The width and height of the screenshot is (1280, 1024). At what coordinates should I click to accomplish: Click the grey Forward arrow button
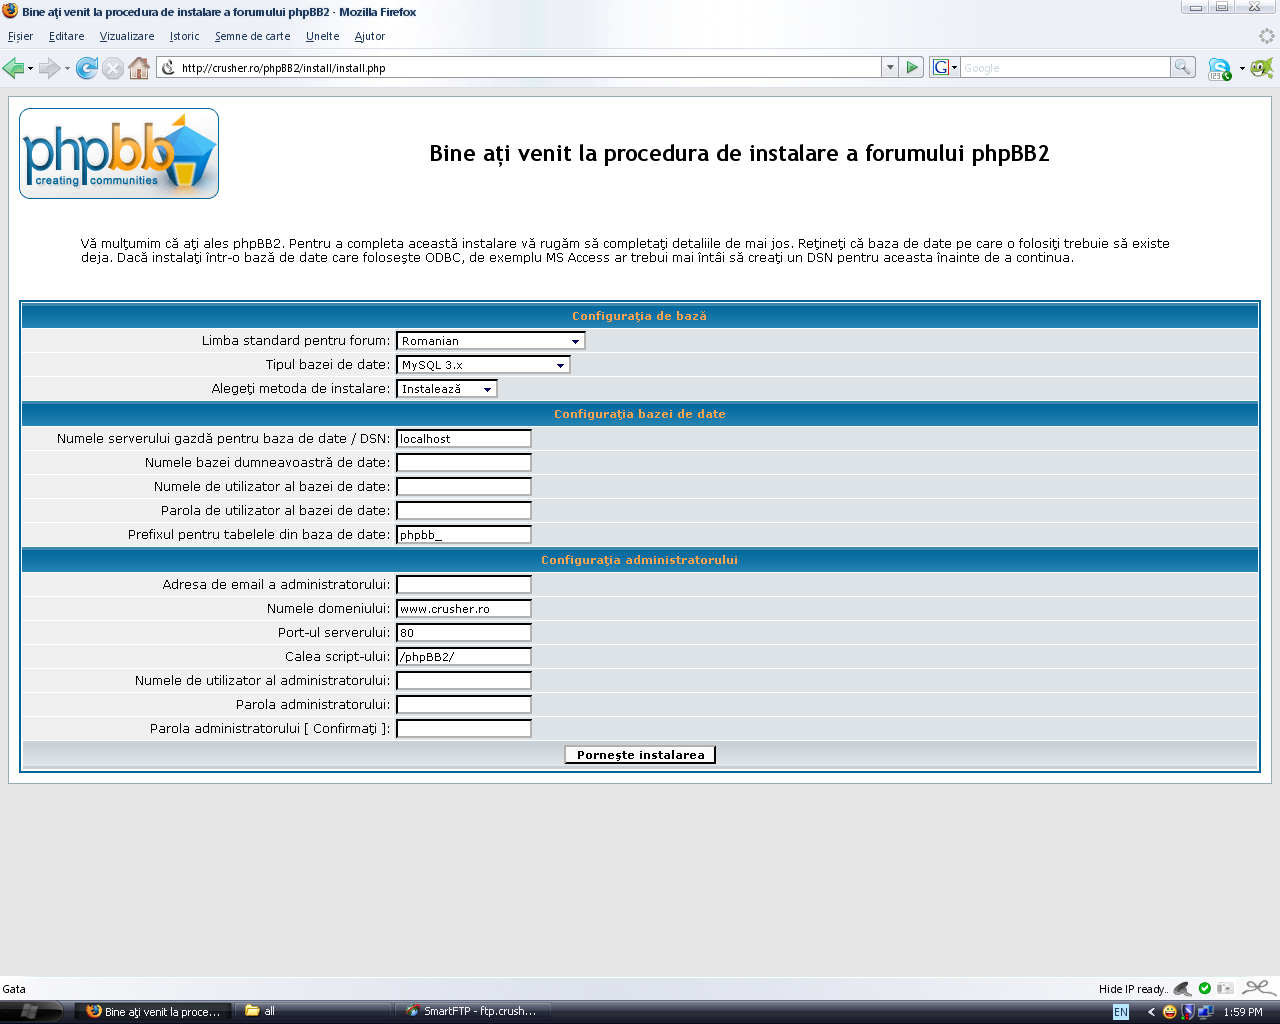tap(49, 68)
